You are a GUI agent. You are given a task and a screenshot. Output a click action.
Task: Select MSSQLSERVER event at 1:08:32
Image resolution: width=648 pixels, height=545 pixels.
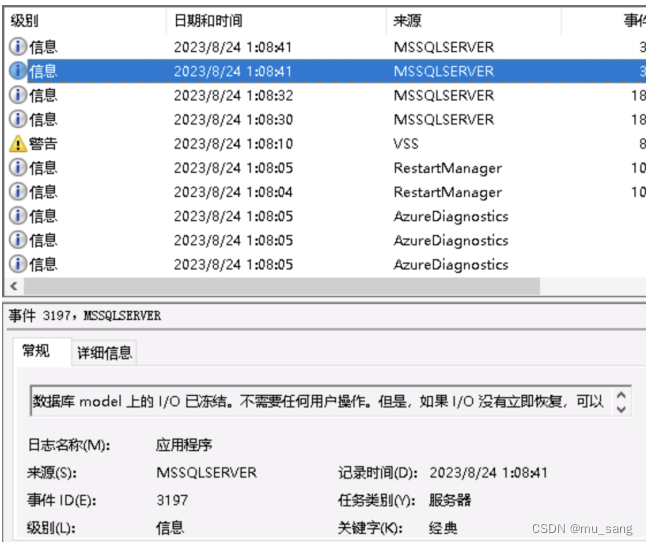[x=326, y=95]
